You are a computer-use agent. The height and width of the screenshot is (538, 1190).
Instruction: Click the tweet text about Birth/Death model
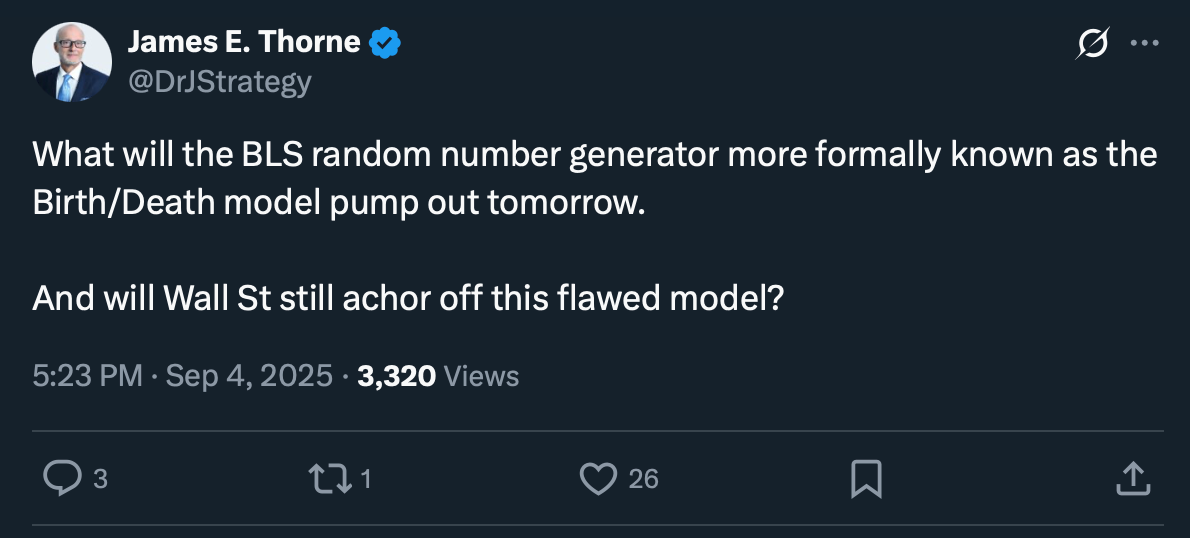(x=594, y=179)
